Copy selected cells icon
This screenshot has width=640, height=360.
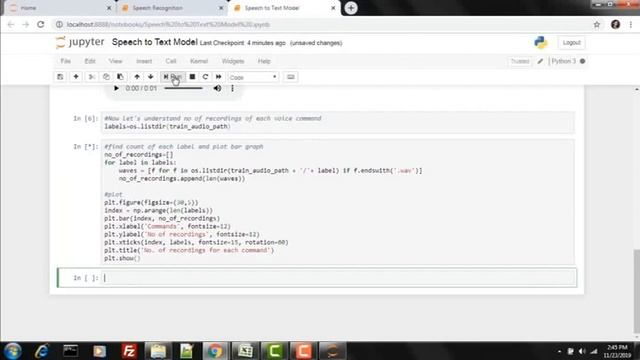click(x=106, y=77)
